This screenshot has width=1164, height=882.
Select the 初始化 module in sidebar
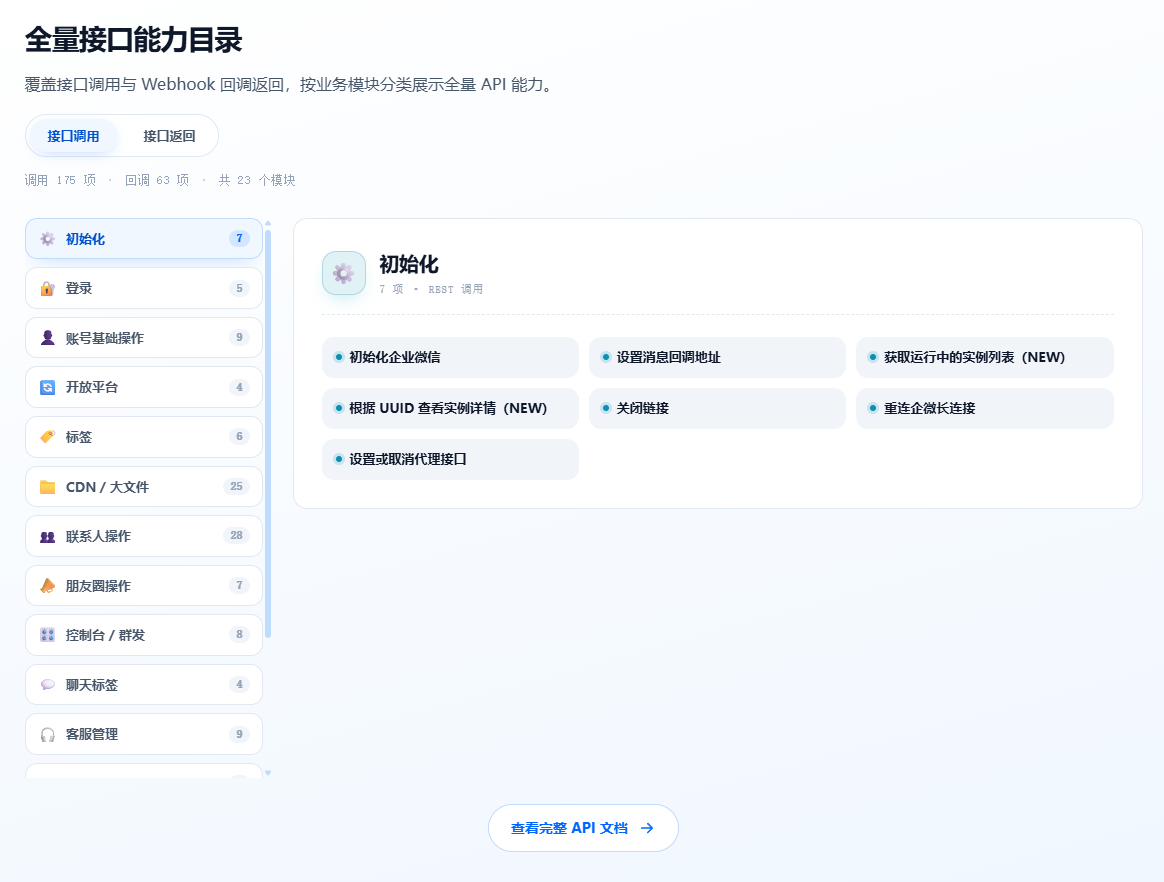(x=144, y=238)
